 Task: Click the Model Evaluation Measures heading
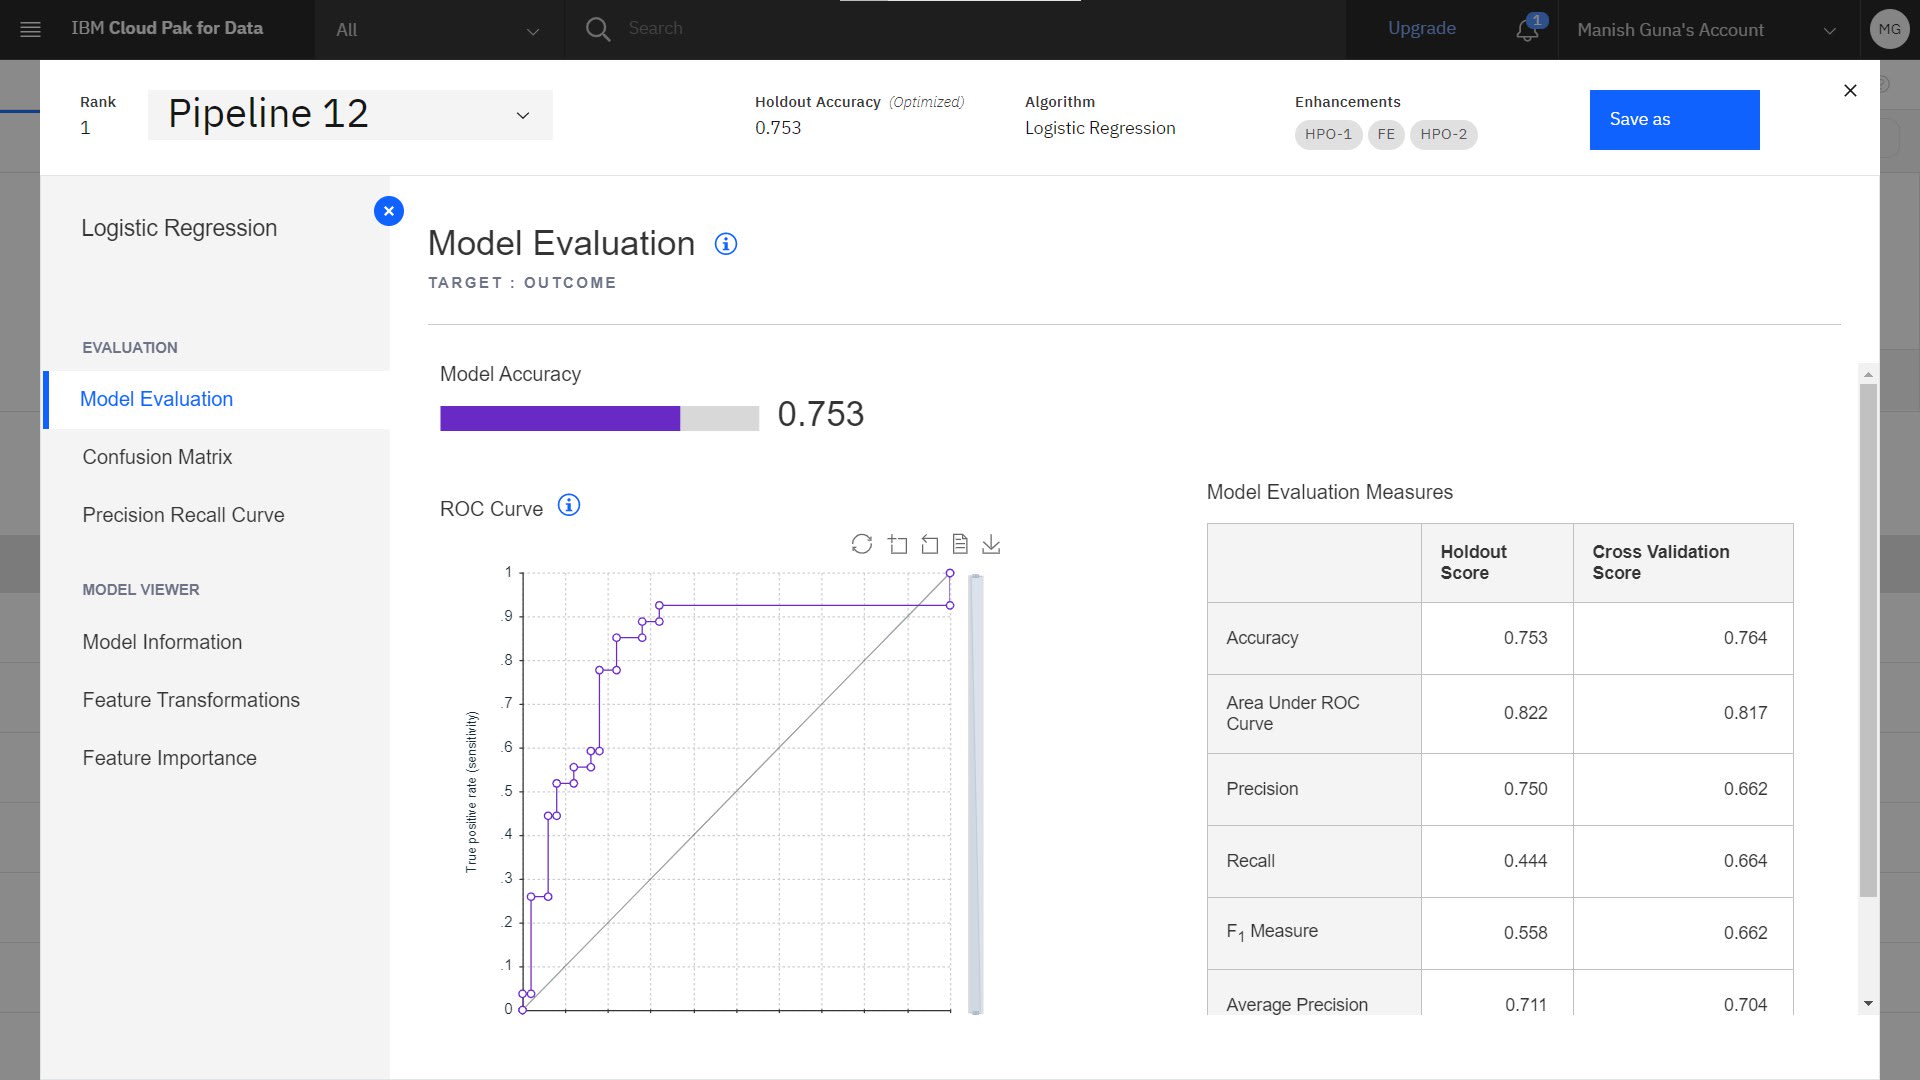click(1329, 492)
